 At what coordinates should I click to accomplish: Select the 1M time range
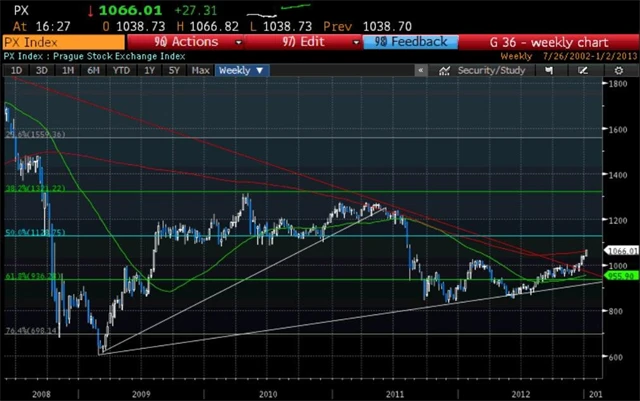[68, 71]
